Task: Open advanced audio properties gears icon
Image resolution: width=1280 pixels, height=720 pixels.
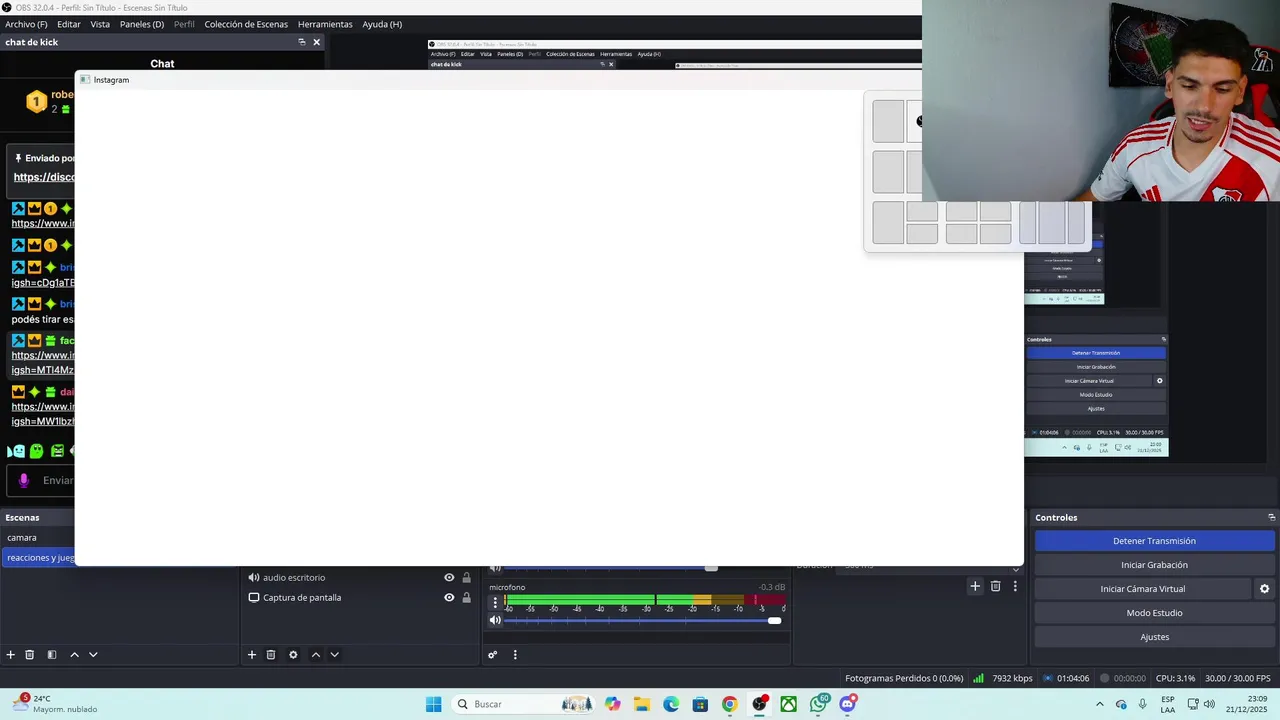Action: coord(493,655)
